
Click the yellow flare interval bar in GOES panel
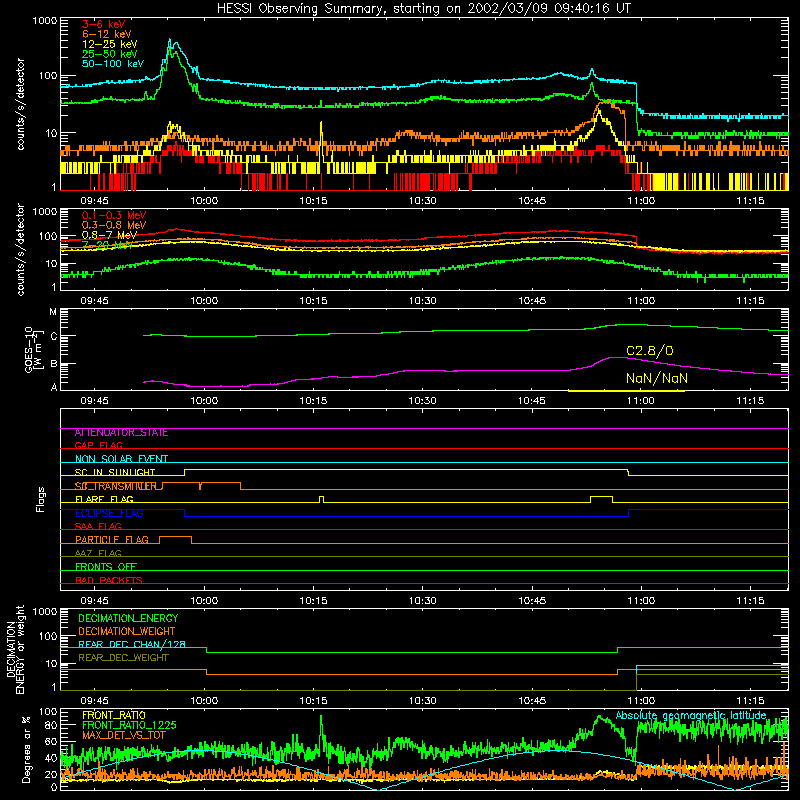[626, 391]
